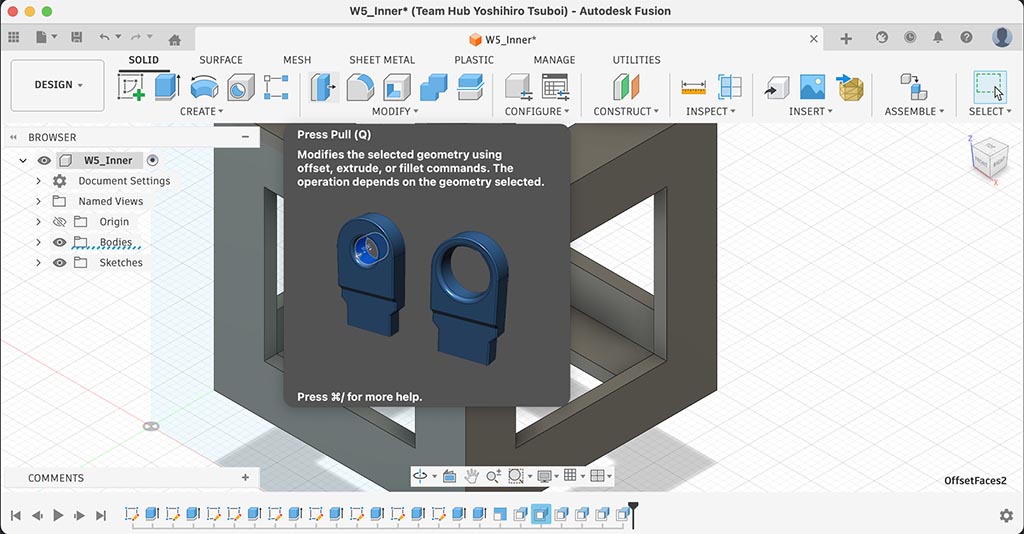The height and width of the screenshot is (534, 1024).
Task: Toggle visibility of W5_Inner component
Action: pos(44,161)
